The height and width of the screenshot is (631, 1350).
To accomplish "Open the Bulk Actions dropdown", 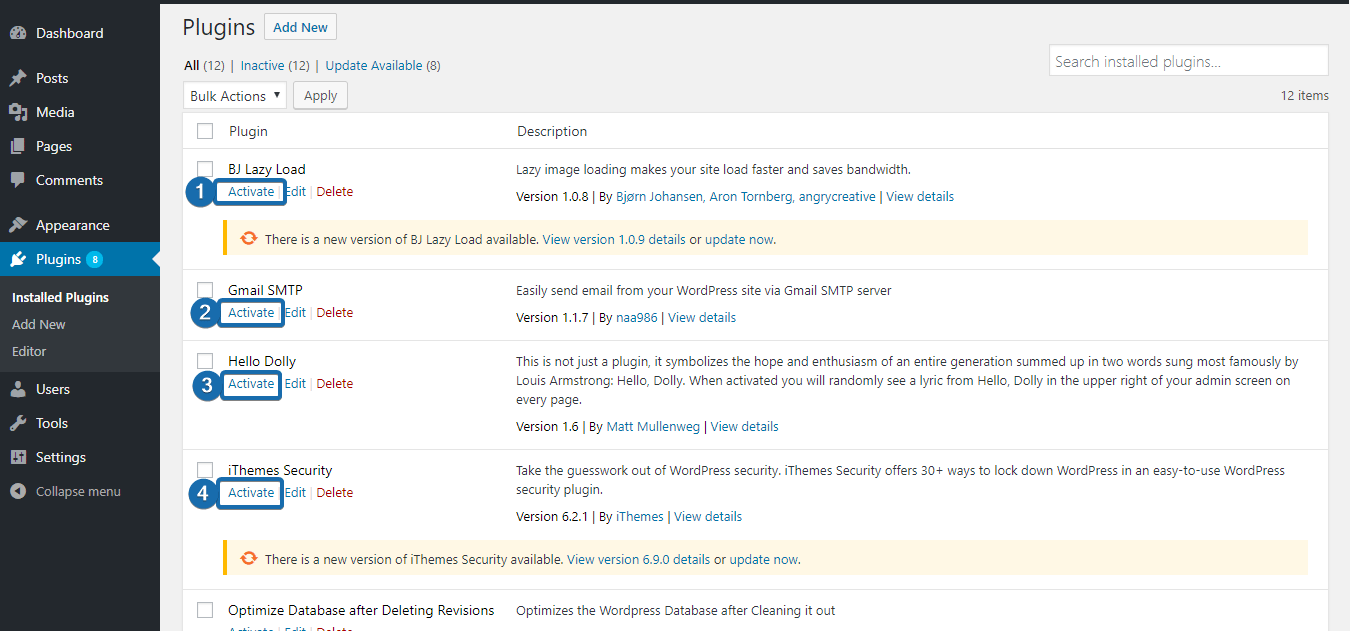I will 235,96.
